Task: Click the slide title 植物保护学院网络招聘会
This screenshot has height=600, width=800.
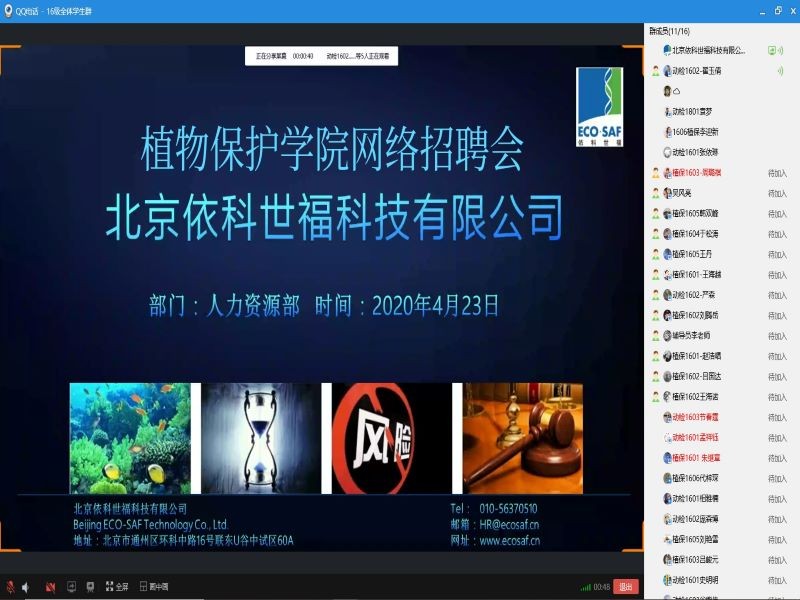Action: (333, 149)
